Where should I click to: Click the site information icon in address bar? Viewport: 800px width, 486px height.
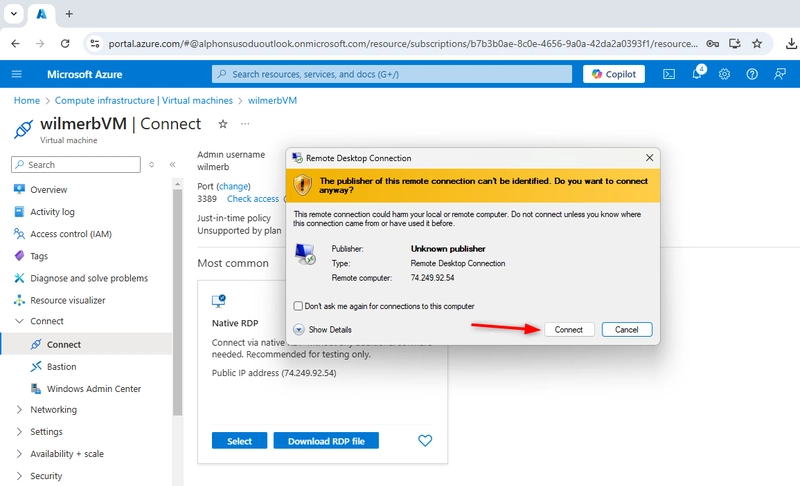[x=95, y=43]
